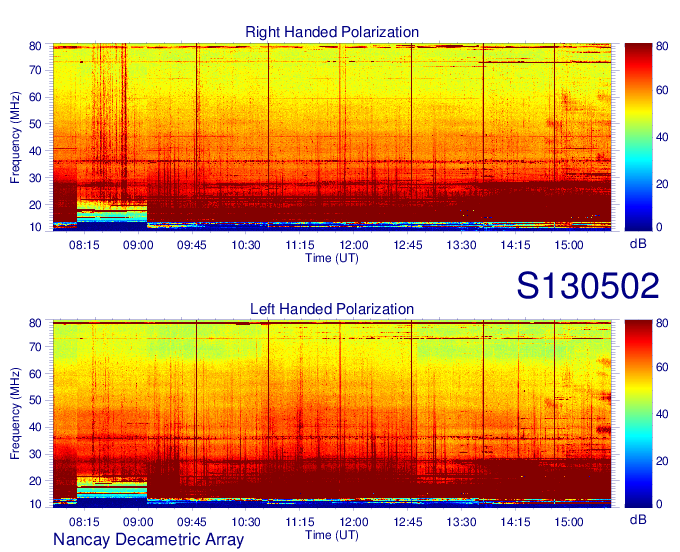The image size is (680, 552).
Task: Click the 60 dB value on Right Handed colorbar
Action: pos(662,90)
